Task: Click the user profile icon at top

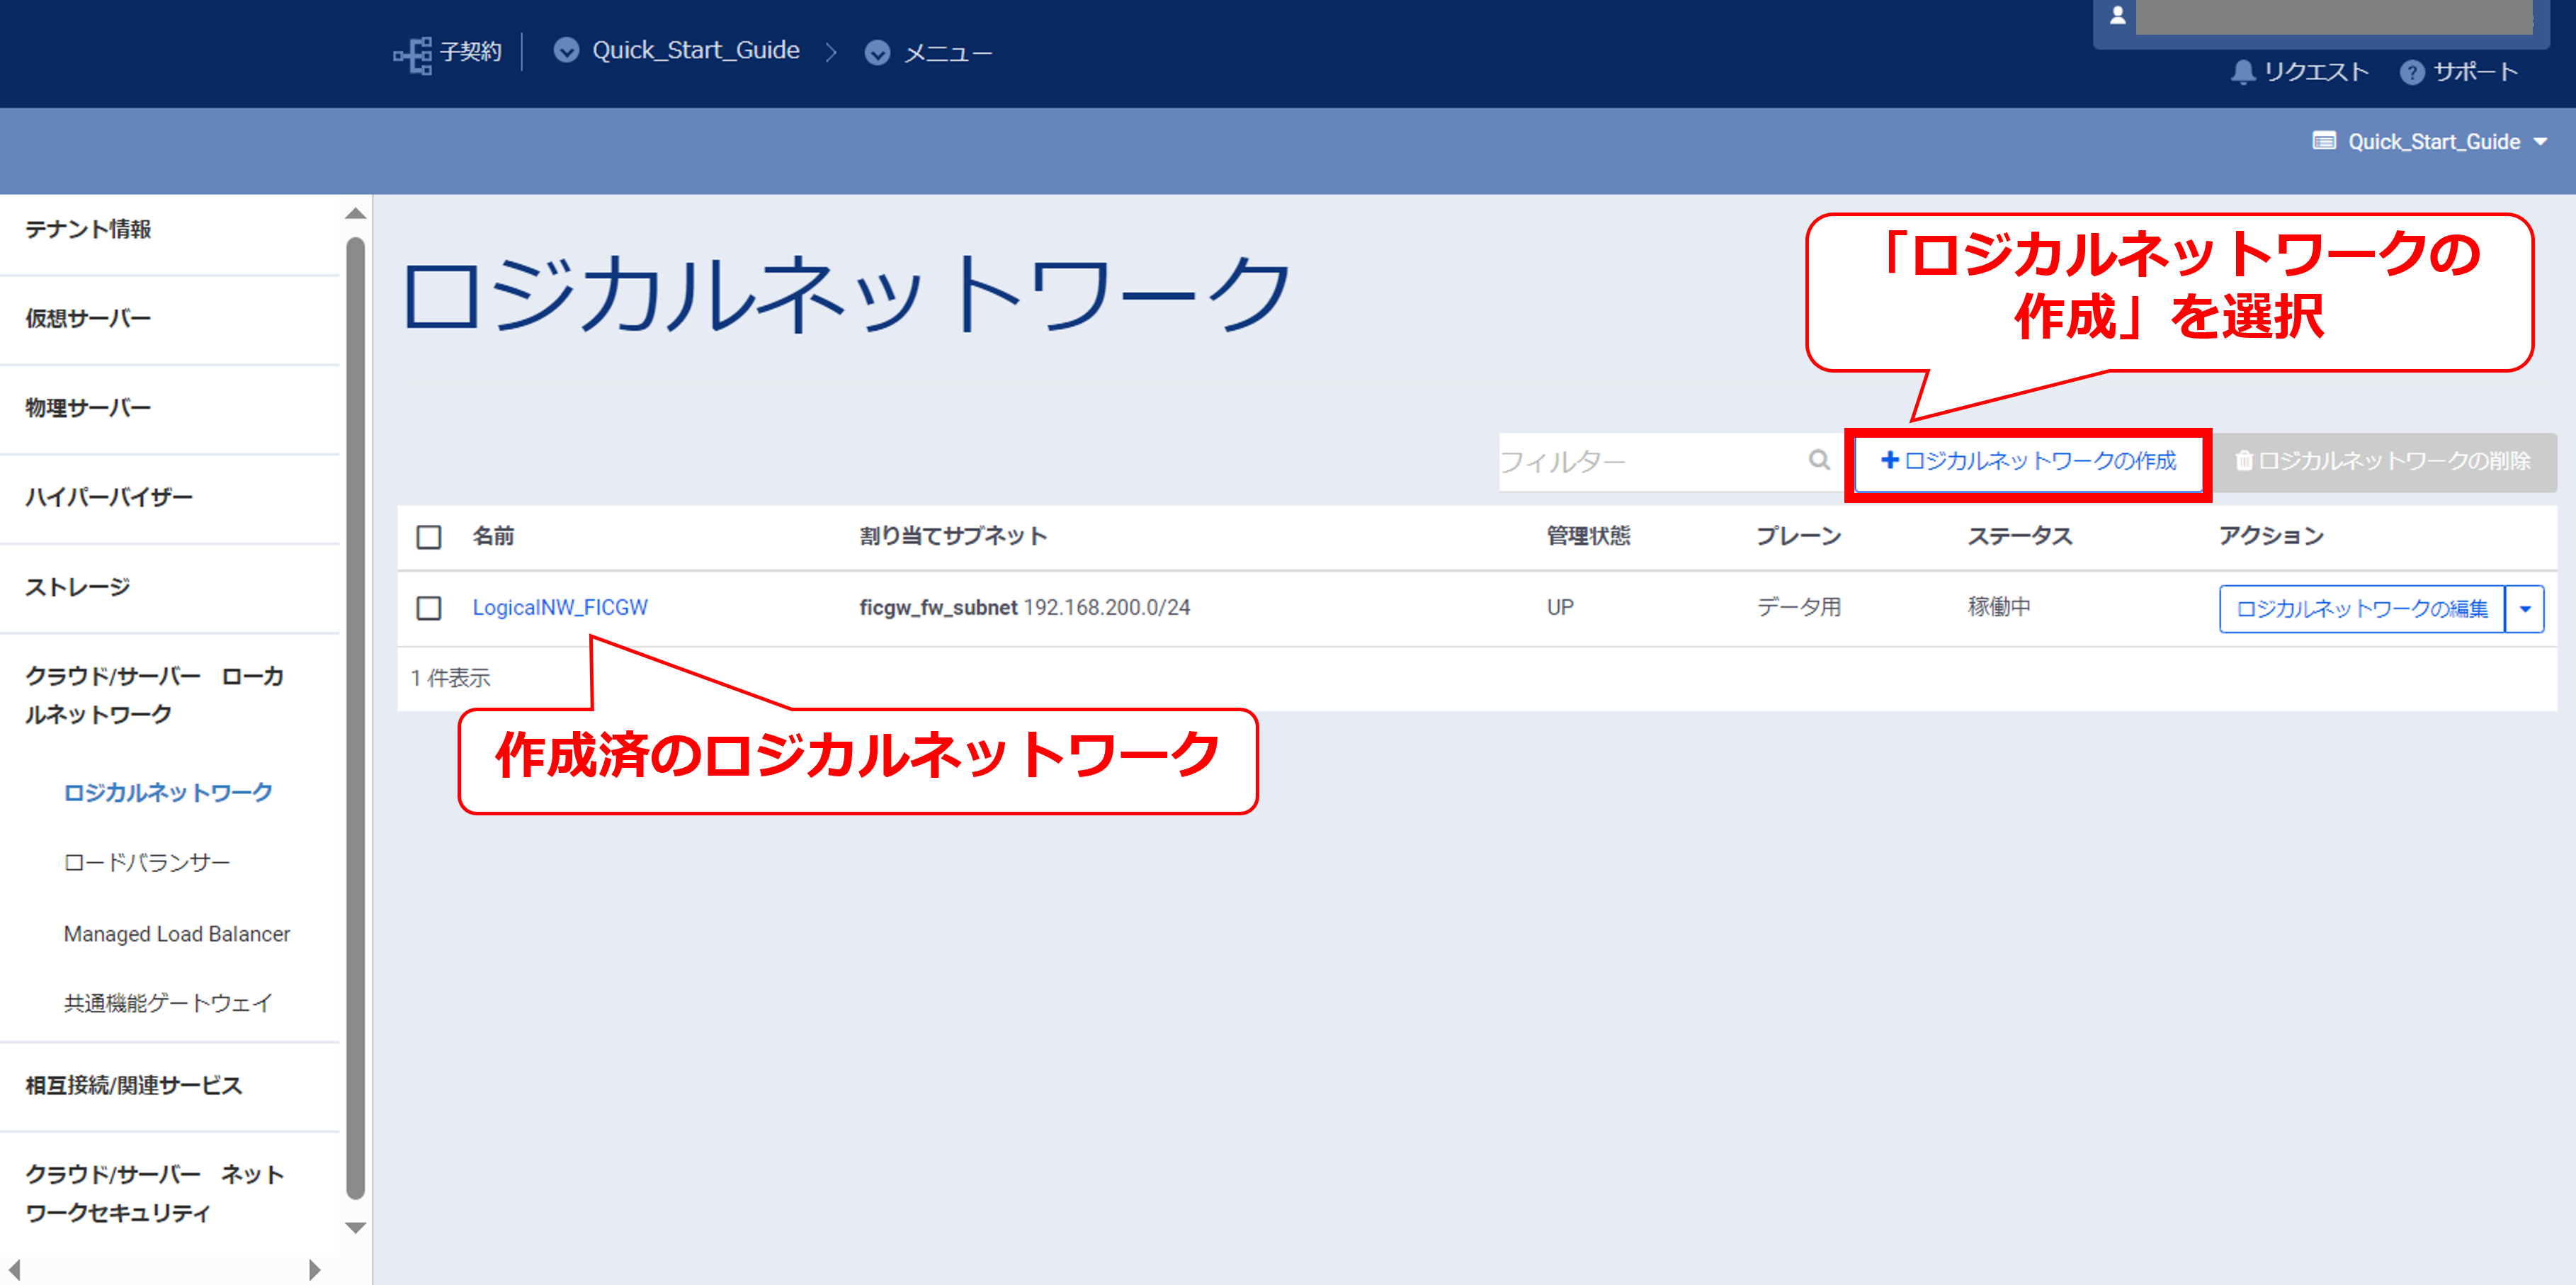Action: click(2117, 15)
